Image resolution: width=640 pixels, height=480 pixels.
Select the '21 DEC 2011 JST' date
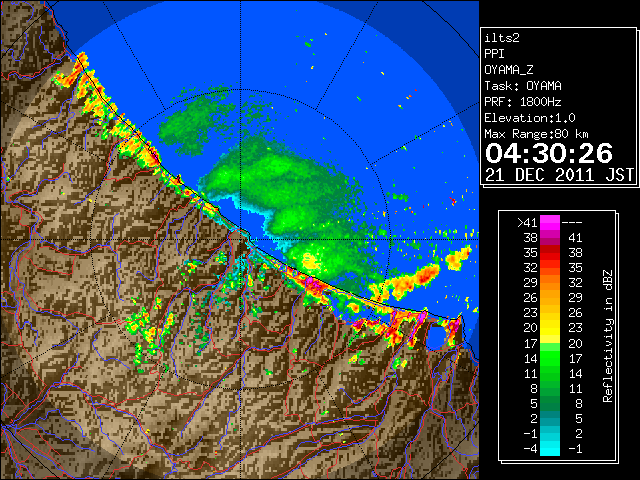click(560, 175)
